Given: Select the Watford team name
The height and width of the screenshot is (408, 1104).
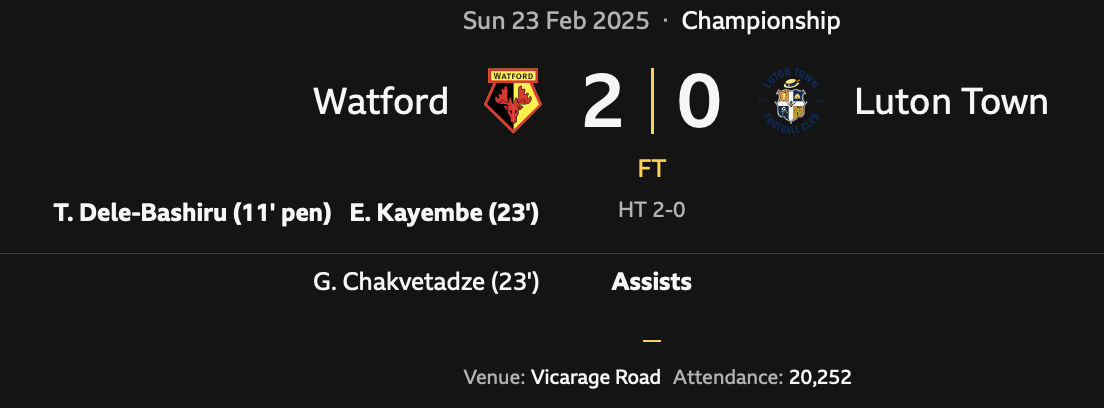Looking at the screenshot, I should [380, 101].
